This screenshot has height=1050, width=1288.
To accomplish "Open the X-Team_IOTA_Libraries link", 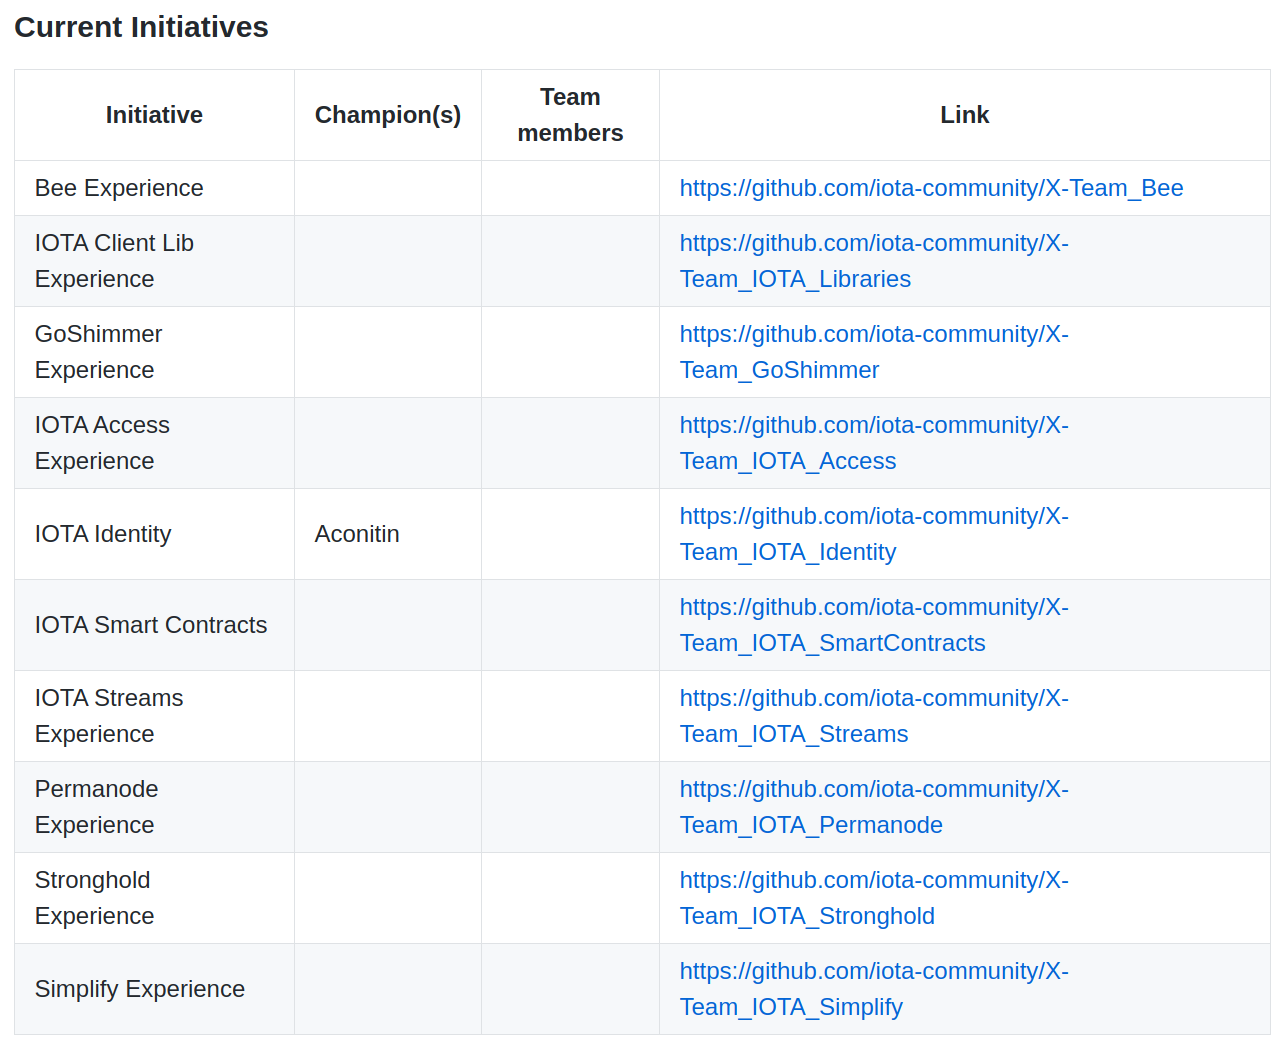I will coord(874,261).
